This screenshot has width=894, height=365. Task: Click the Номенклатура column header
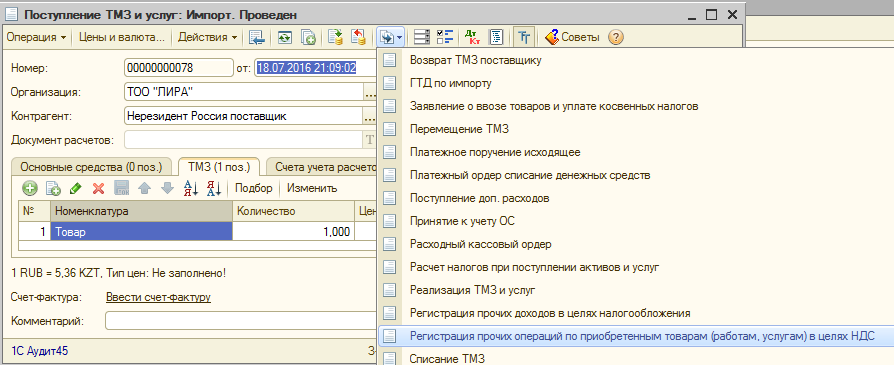(141, 212)
